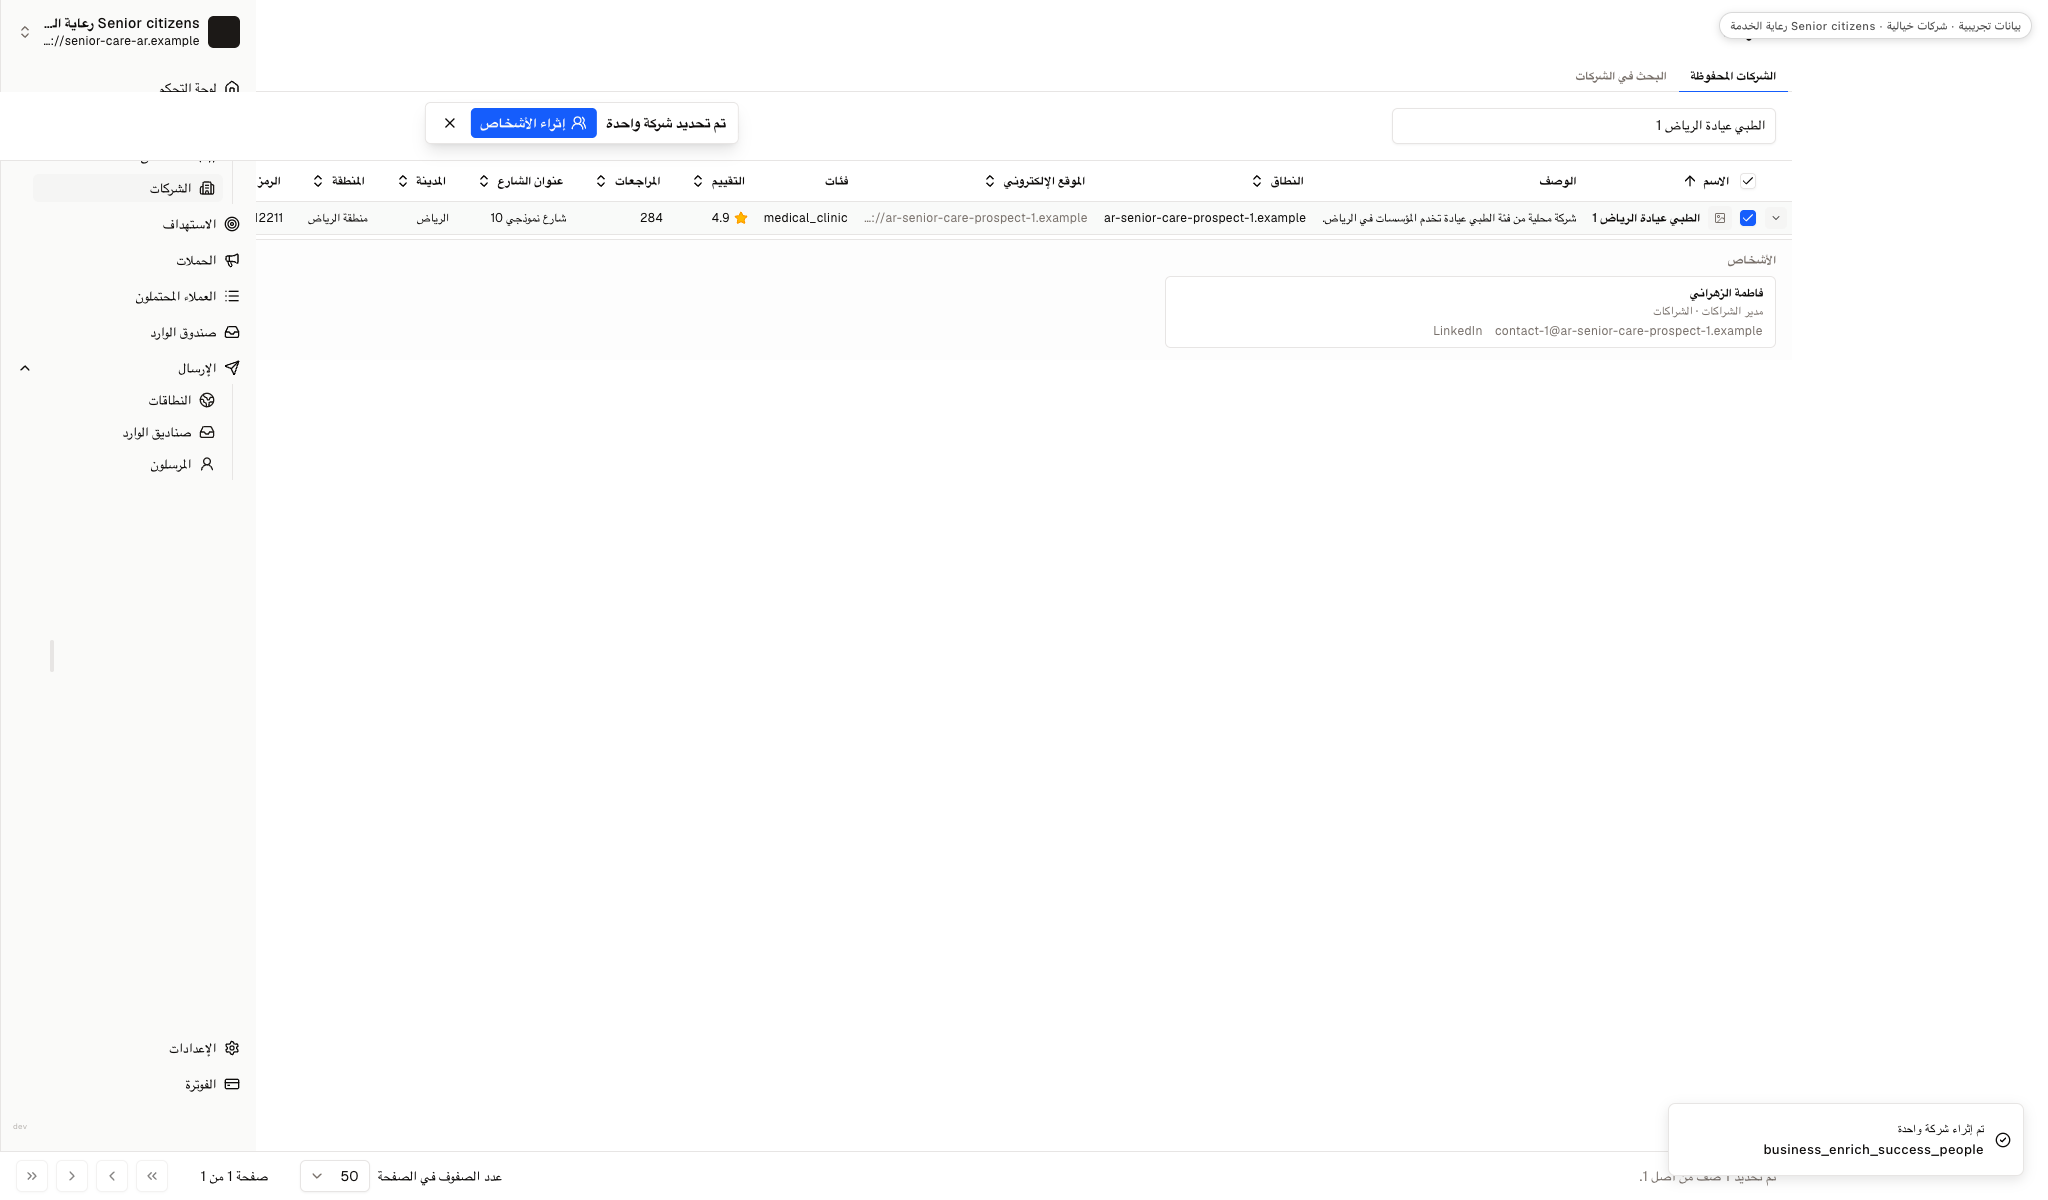Sort by the المراجعات column chevrons
2048x1200 pixels.
tap(601, 181)
